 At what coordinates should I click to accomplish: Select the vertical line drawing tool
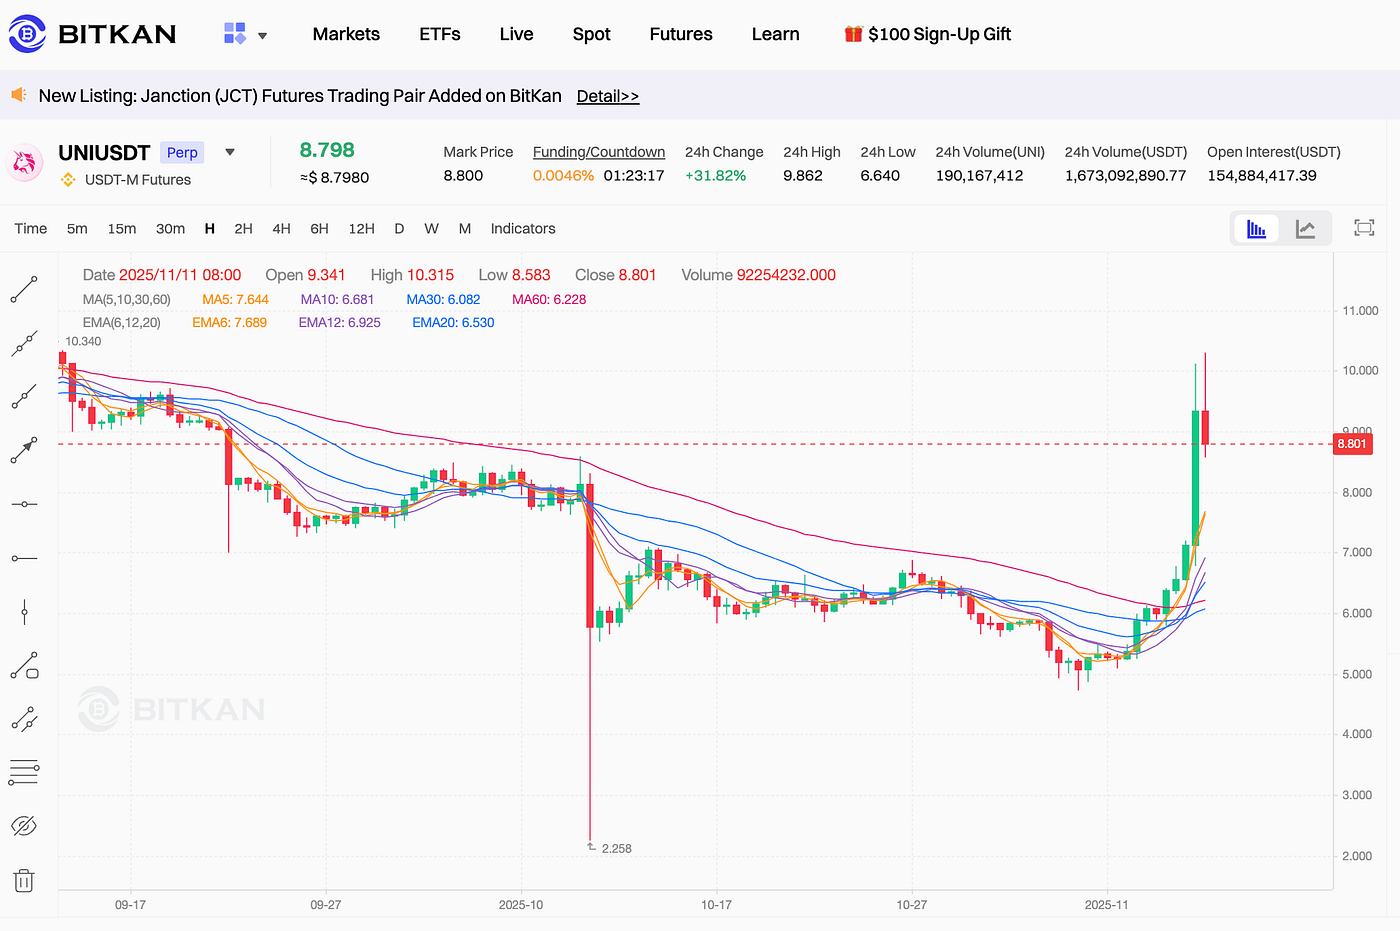(x=24, y=612)
